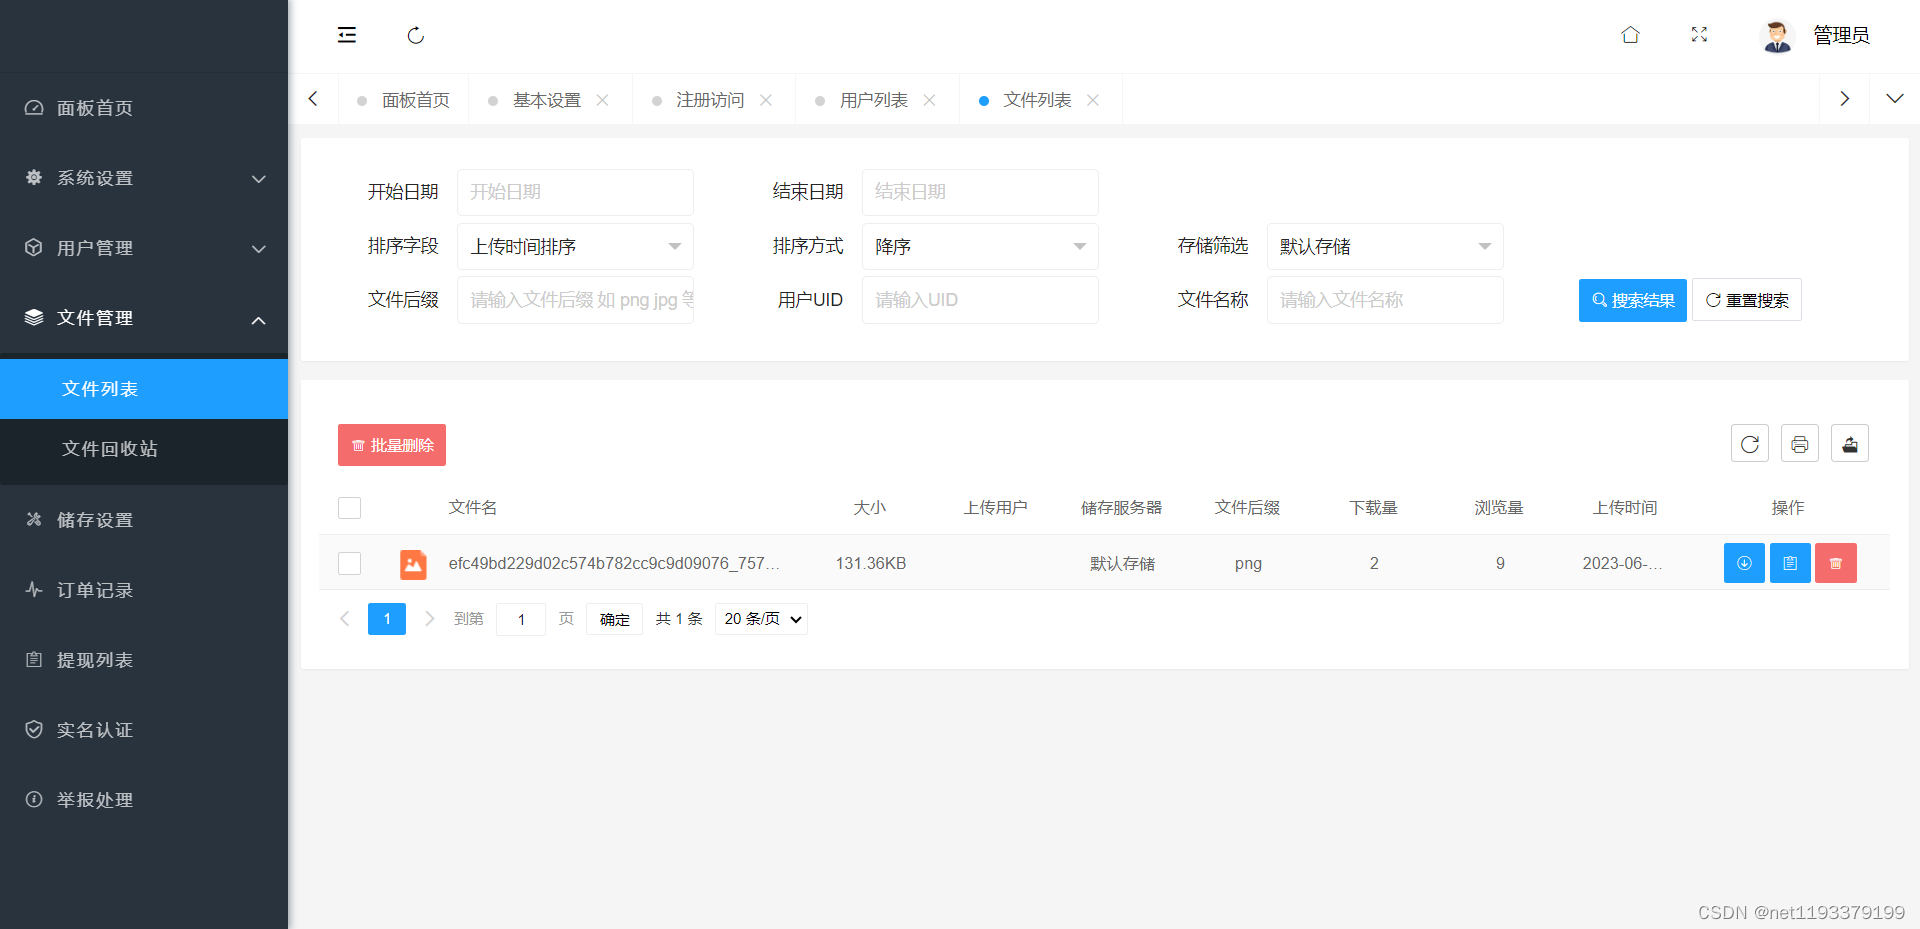Open 面板首页 in the sidebar

pos(144,108)
